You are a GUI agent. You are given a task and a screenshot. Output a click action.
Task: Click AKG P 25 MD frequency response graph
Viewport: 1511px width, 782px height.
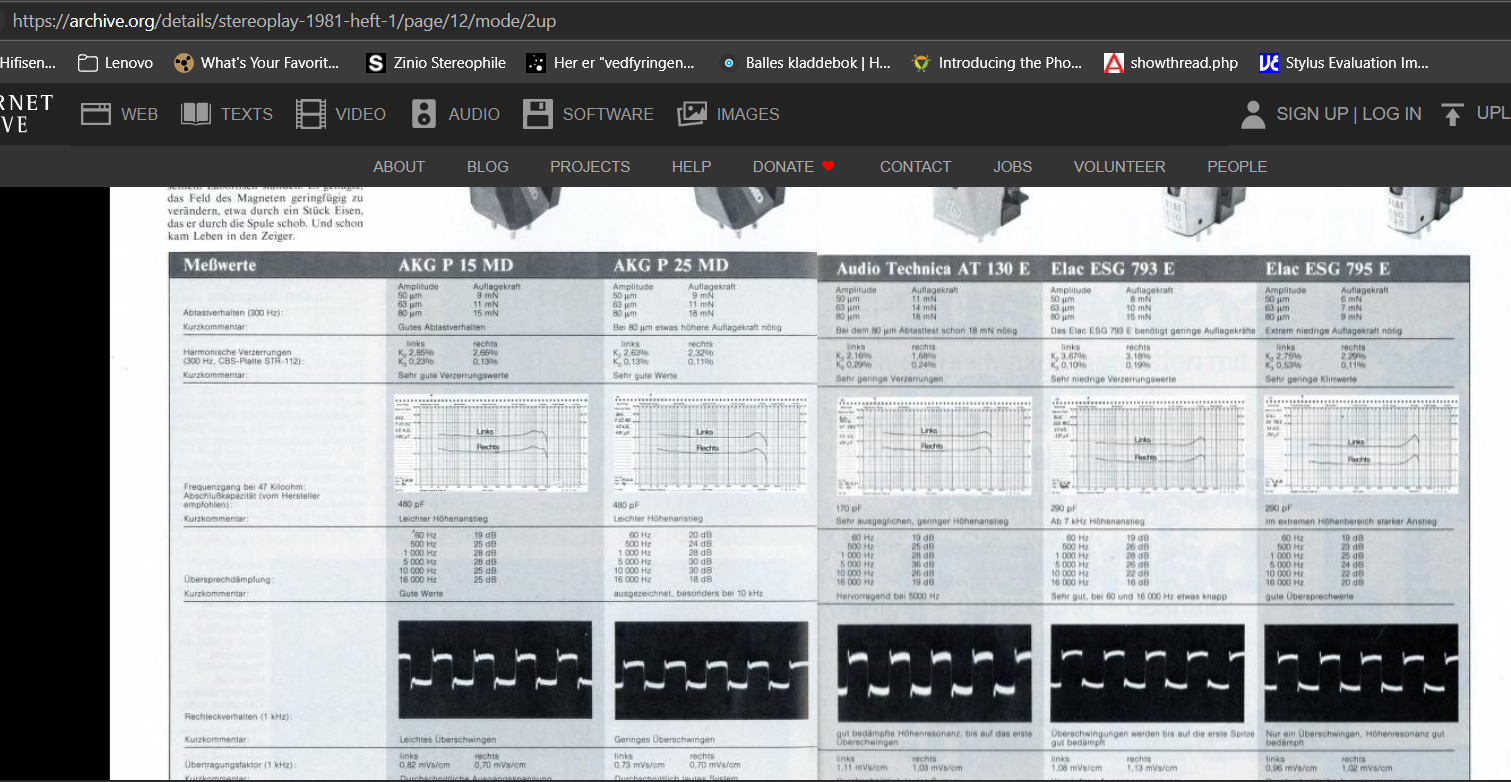(711, 443)
